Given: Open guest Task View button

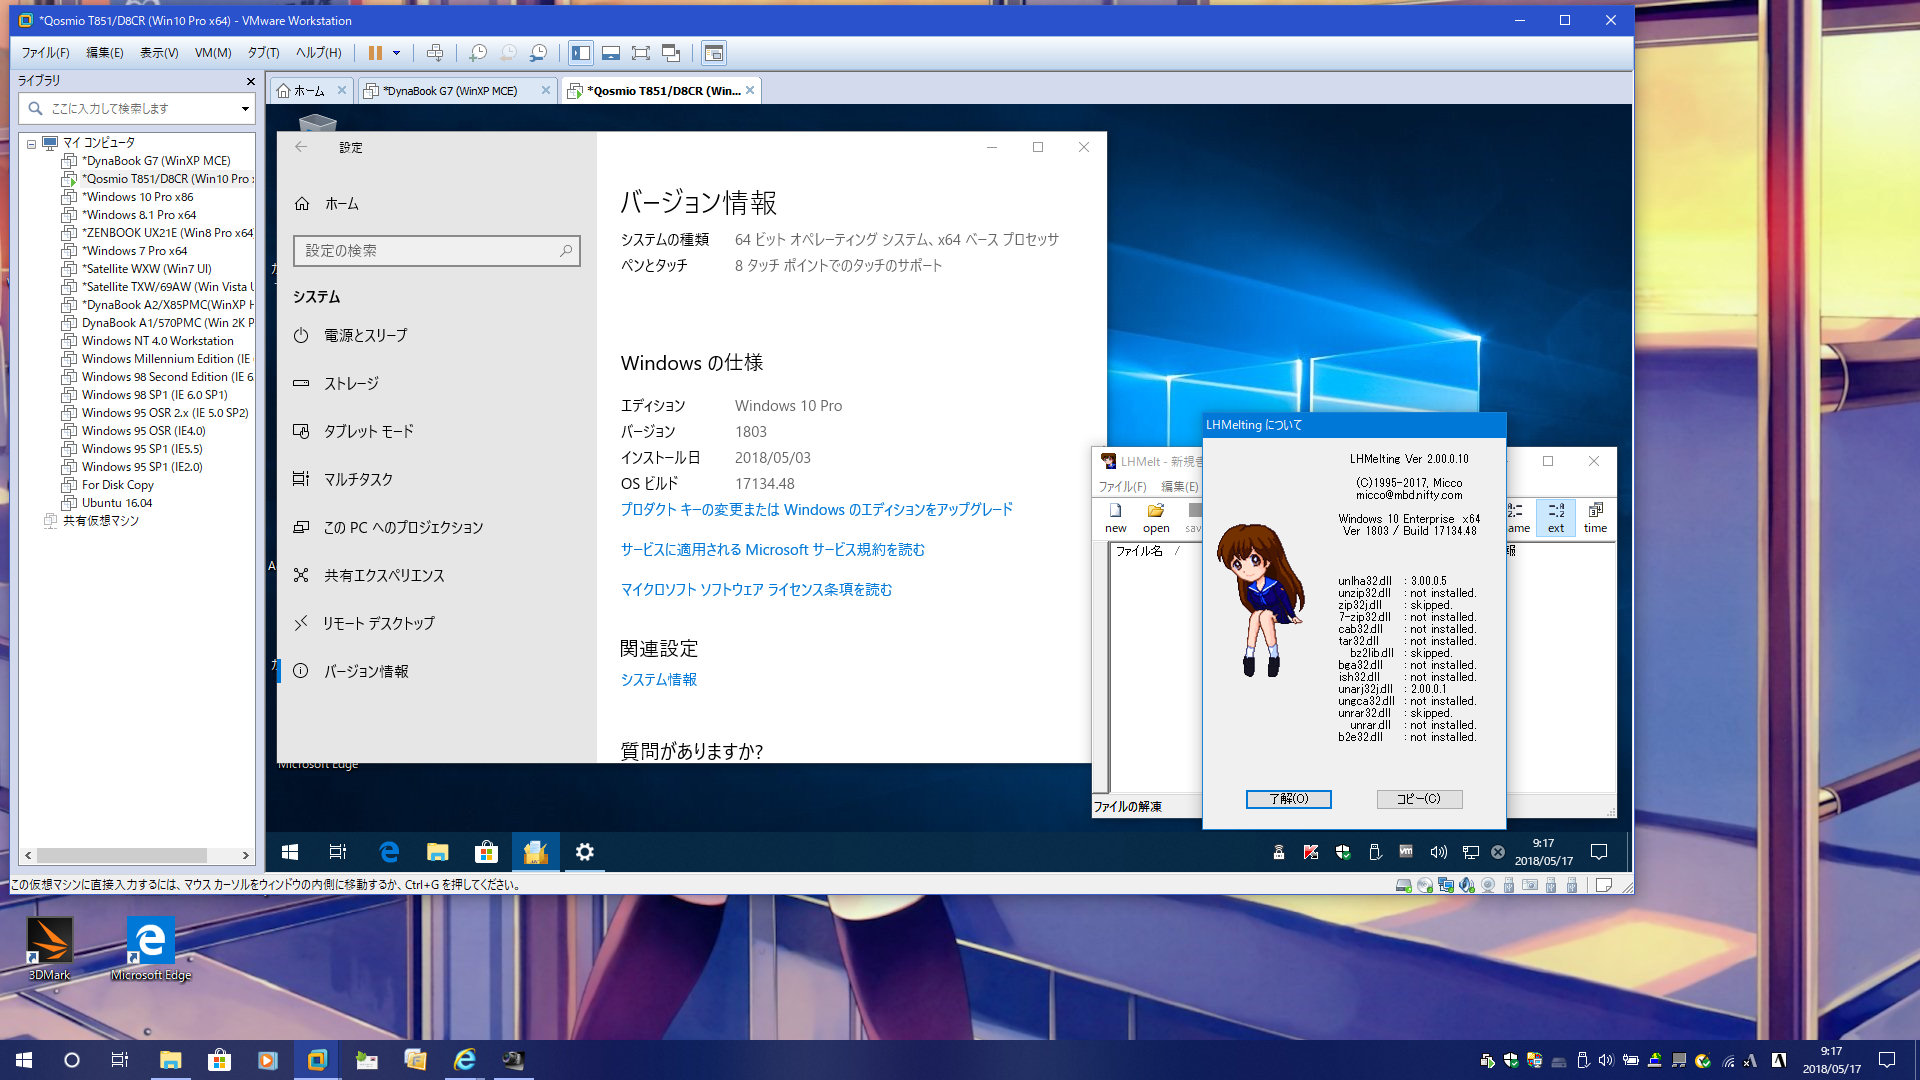Looking at the screenshot, I should pyautogui.click(x=338, y=852).
